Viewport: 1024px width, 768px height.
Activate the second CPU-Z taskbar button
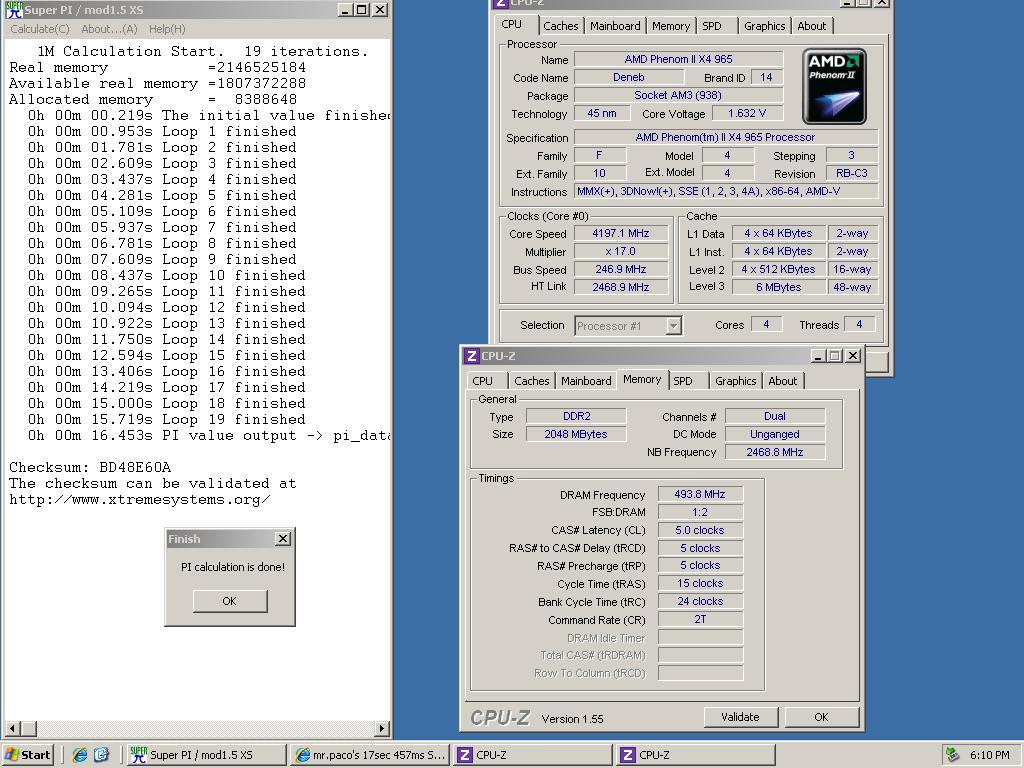696,755
